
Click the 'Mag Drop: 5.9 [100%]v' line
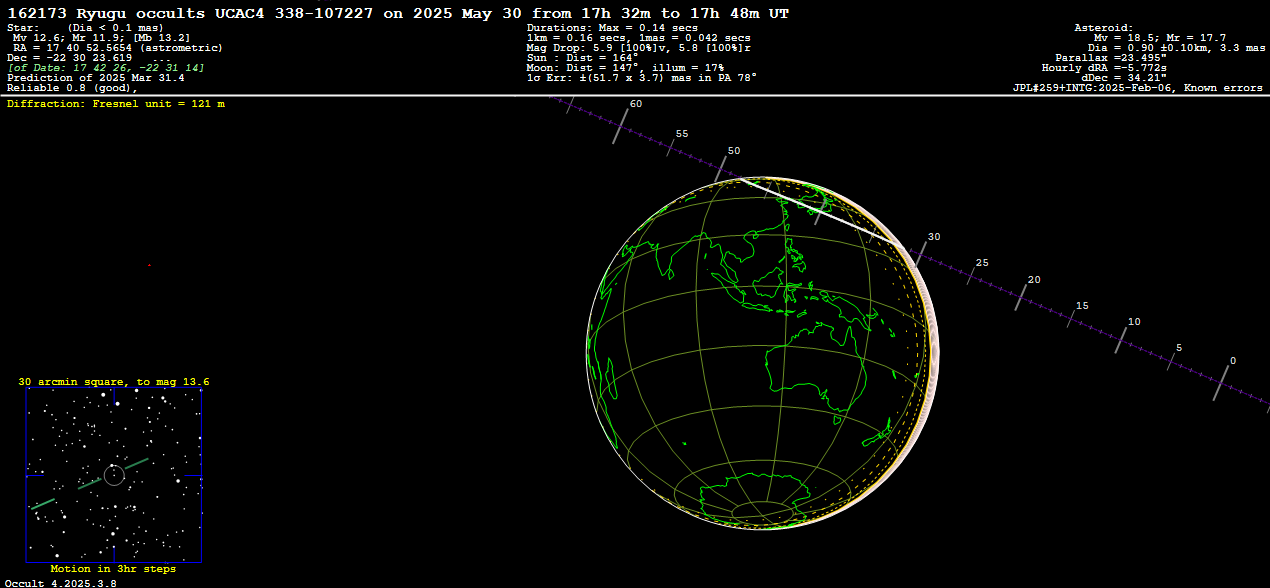click(639, 48)
